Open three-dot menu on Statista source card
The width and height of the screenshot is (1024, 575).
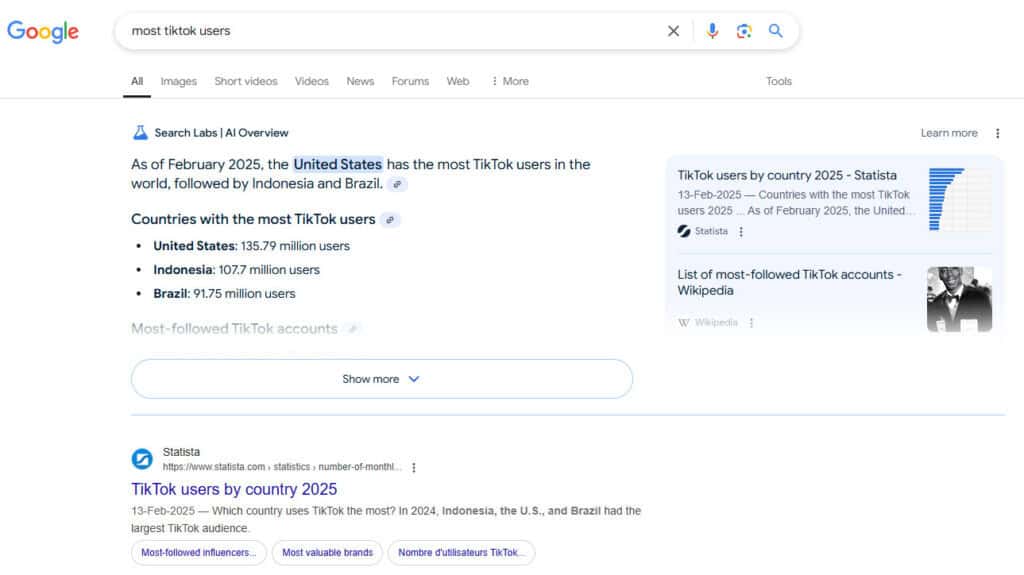click(741, 232)
